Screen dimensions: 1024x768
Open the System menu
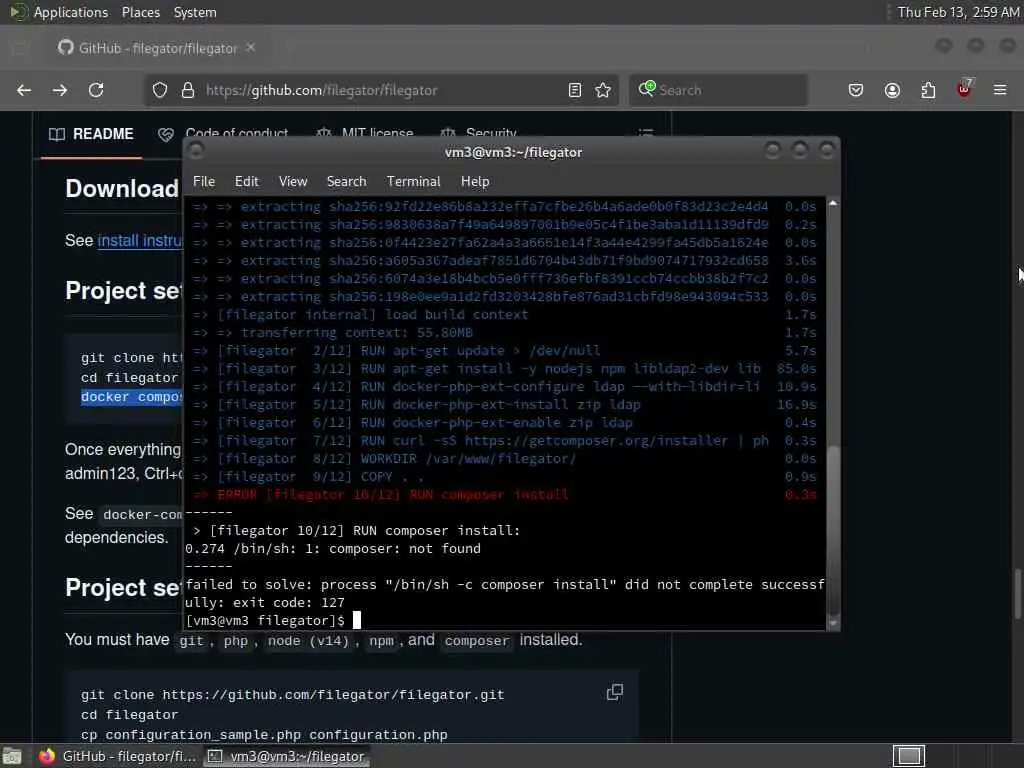pos(195,12)
